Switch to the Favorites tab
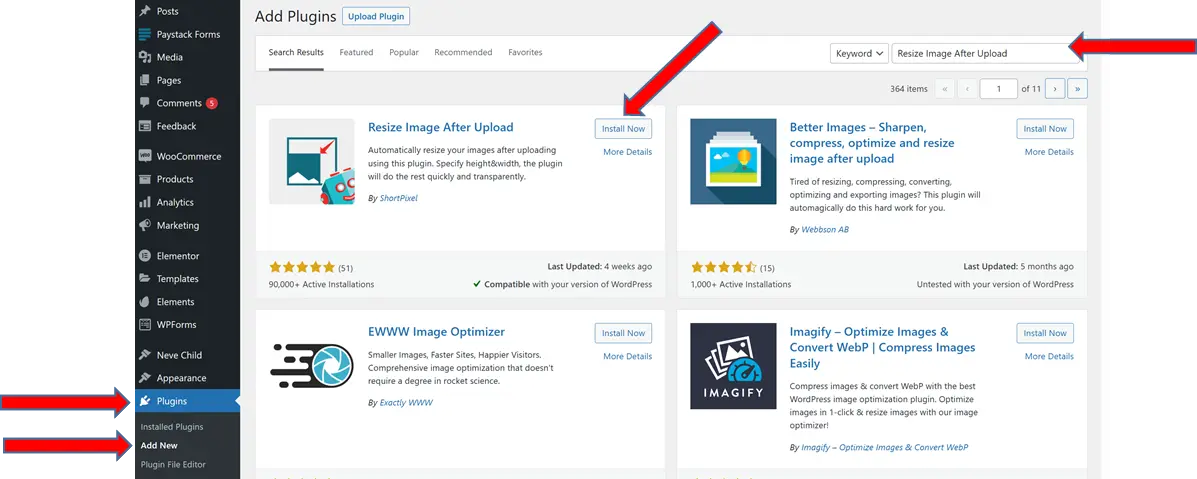Image resolution: width=1197 pixels, height=479 pixels. [525, 53]
